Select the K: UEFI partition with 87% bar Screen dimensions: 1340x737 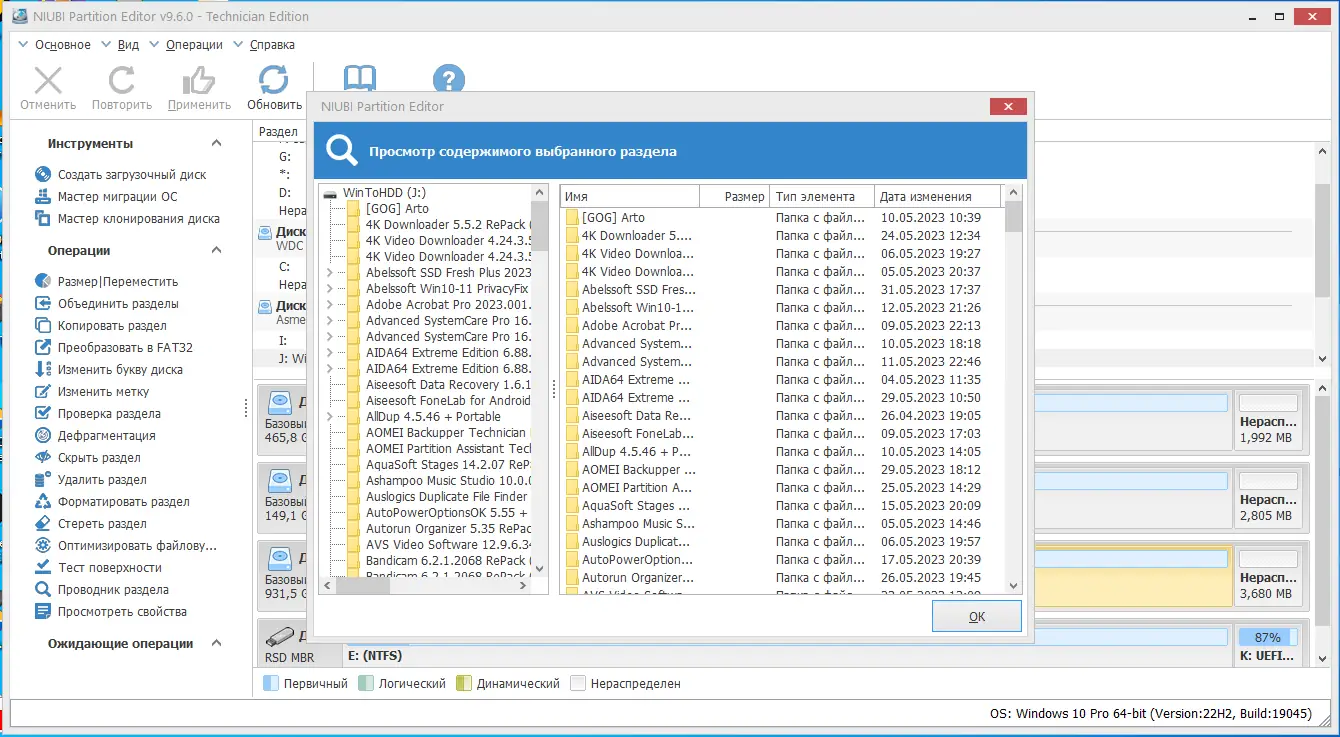(1268, 647)
